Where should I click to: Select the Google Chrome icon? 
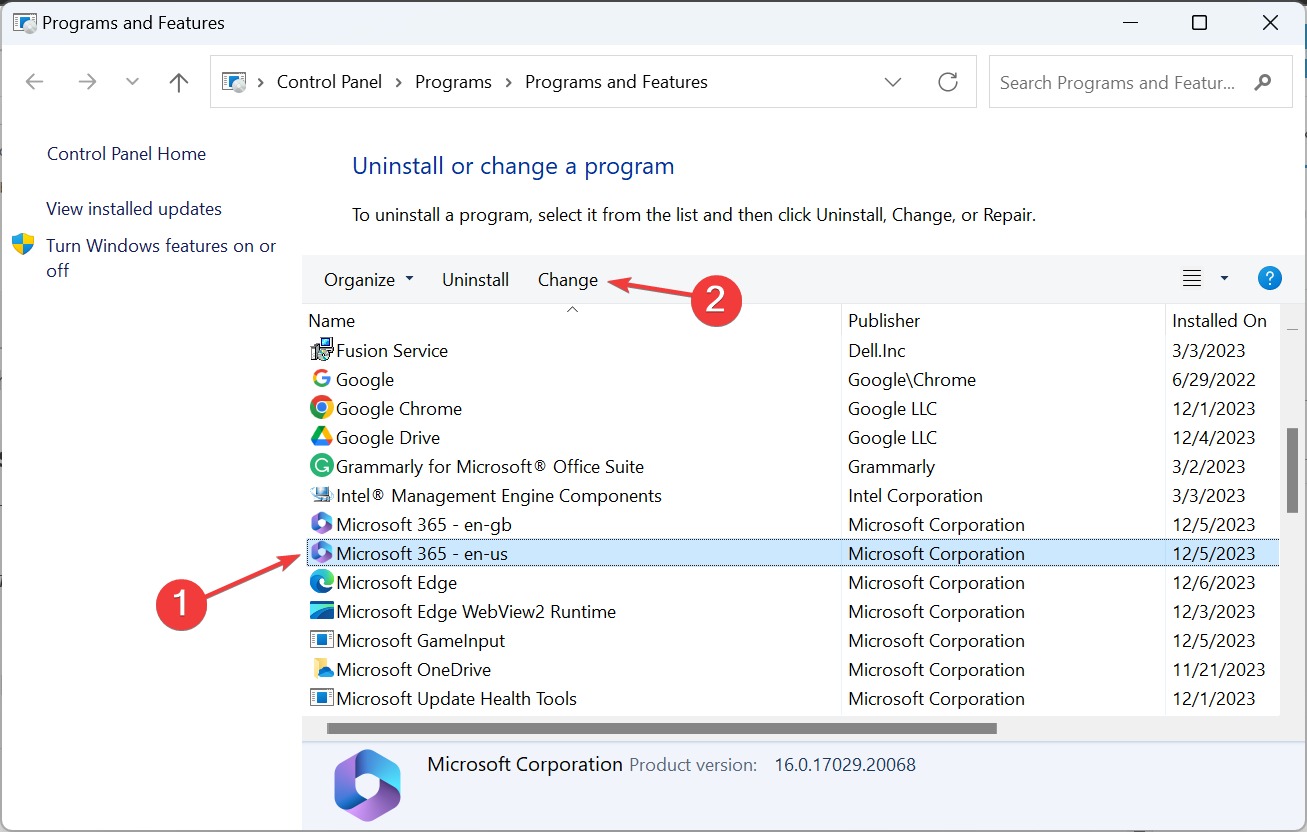click(x=322, y=408)
